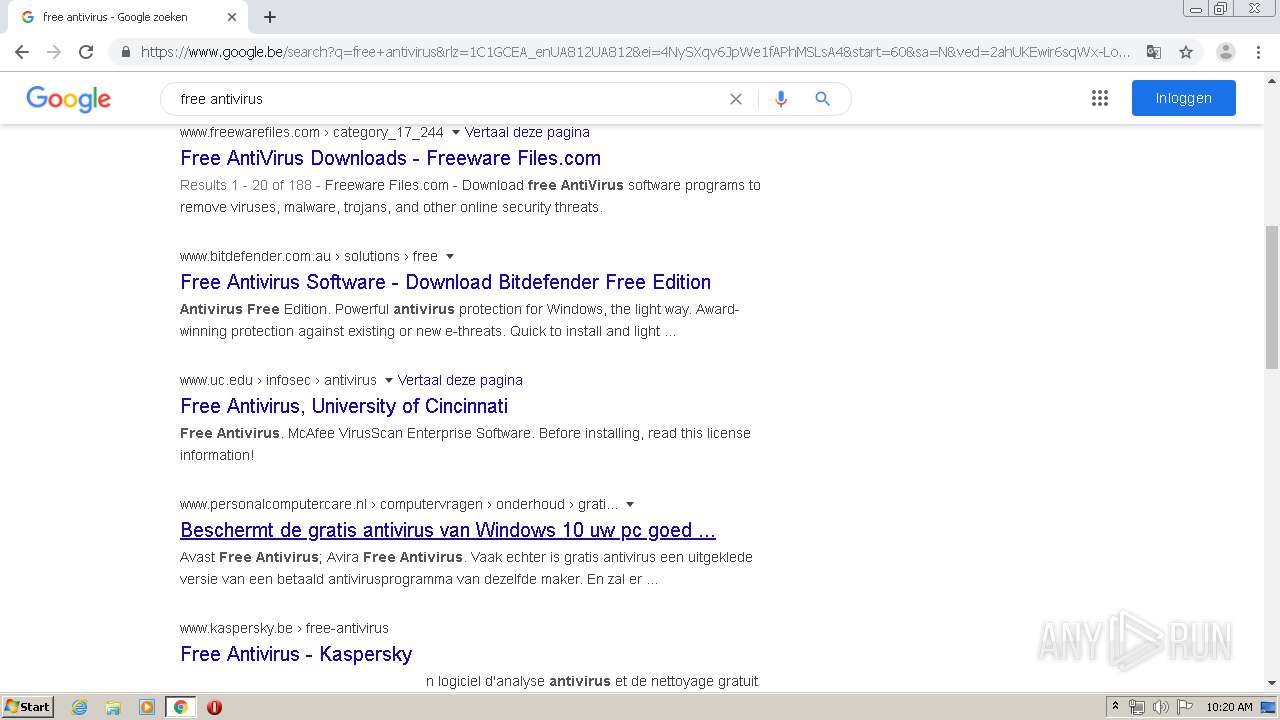Open Beschermt de gratis antivirus result
The width and height of the screenshot is (1280, 720).
coord(448,530)
